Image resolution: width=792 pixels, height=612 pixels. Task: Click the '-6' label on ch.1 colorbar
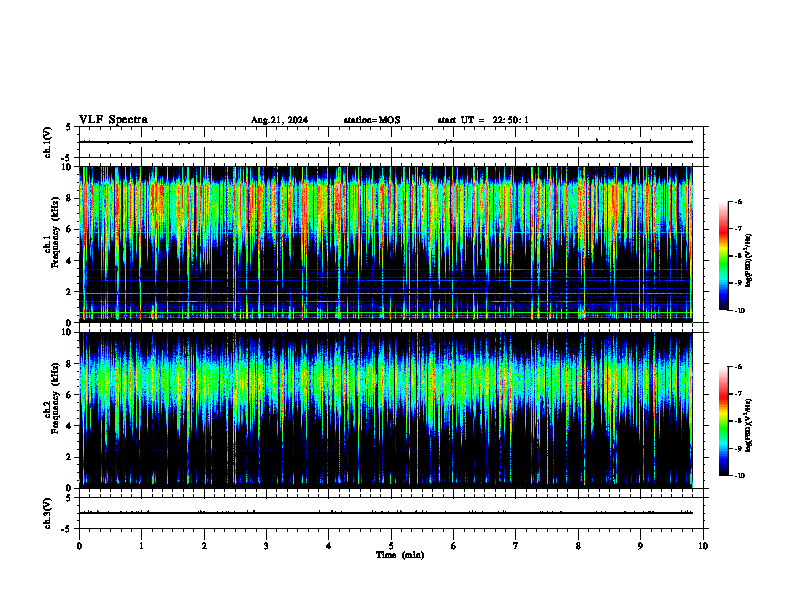coord(738,201)
